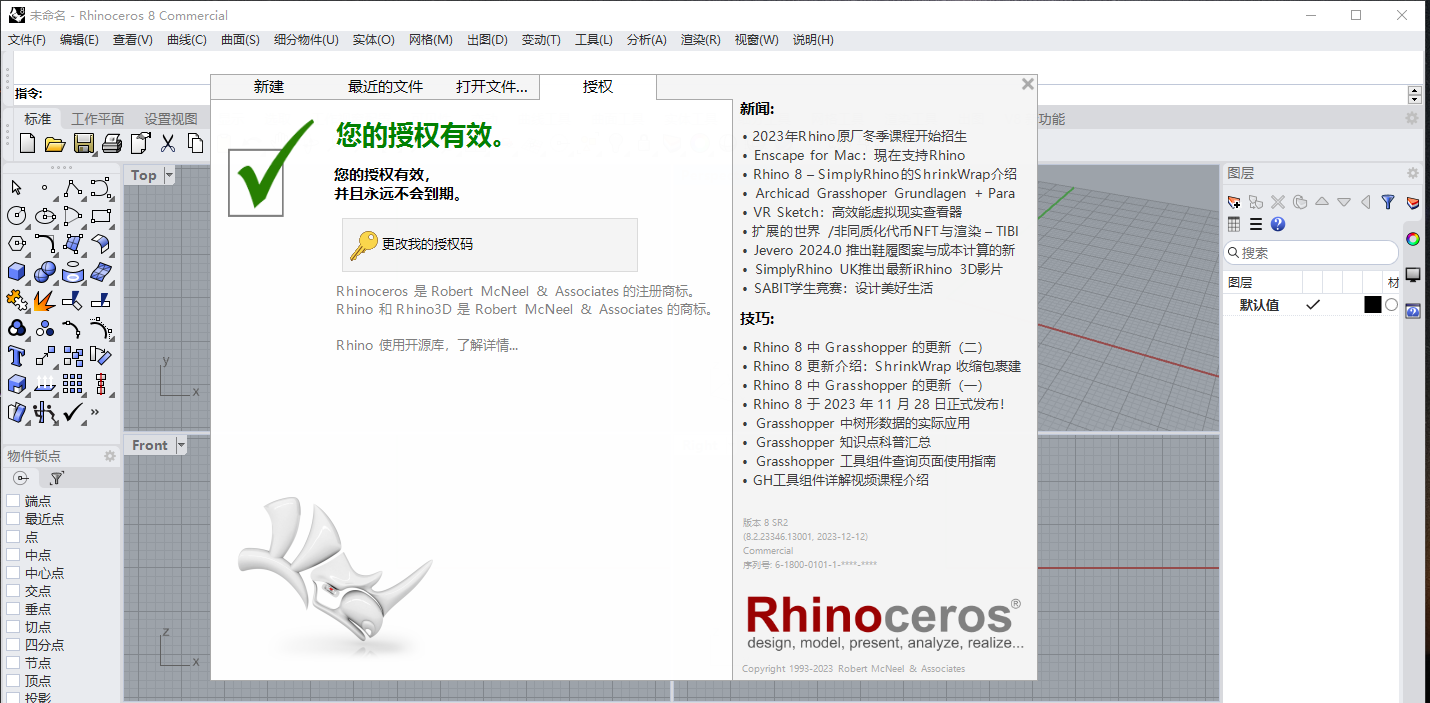Screen dimensions: 1430x703
Task: Click the material circle of 默认值 layer
Action: pos(1391,305)
